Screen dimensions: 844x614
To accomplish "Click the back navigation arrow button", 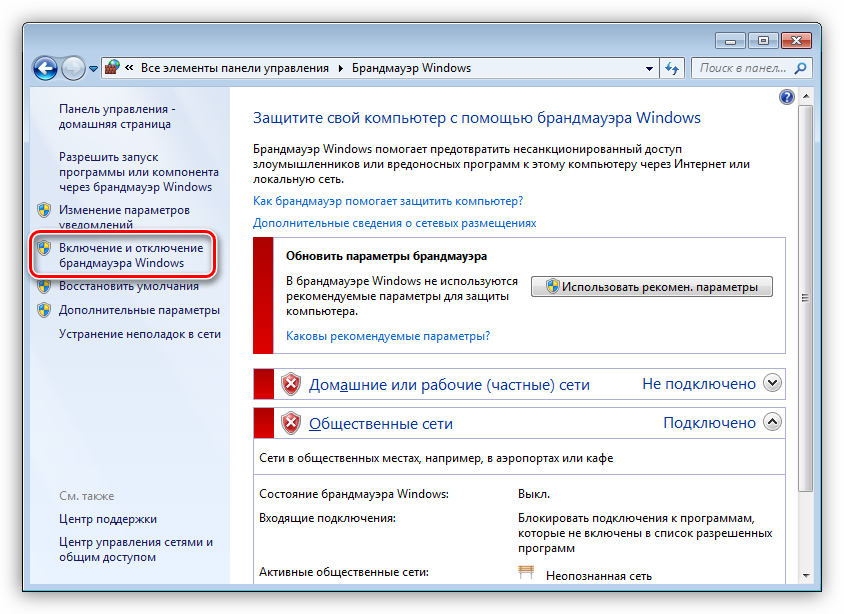I will (x=45, y=68).
